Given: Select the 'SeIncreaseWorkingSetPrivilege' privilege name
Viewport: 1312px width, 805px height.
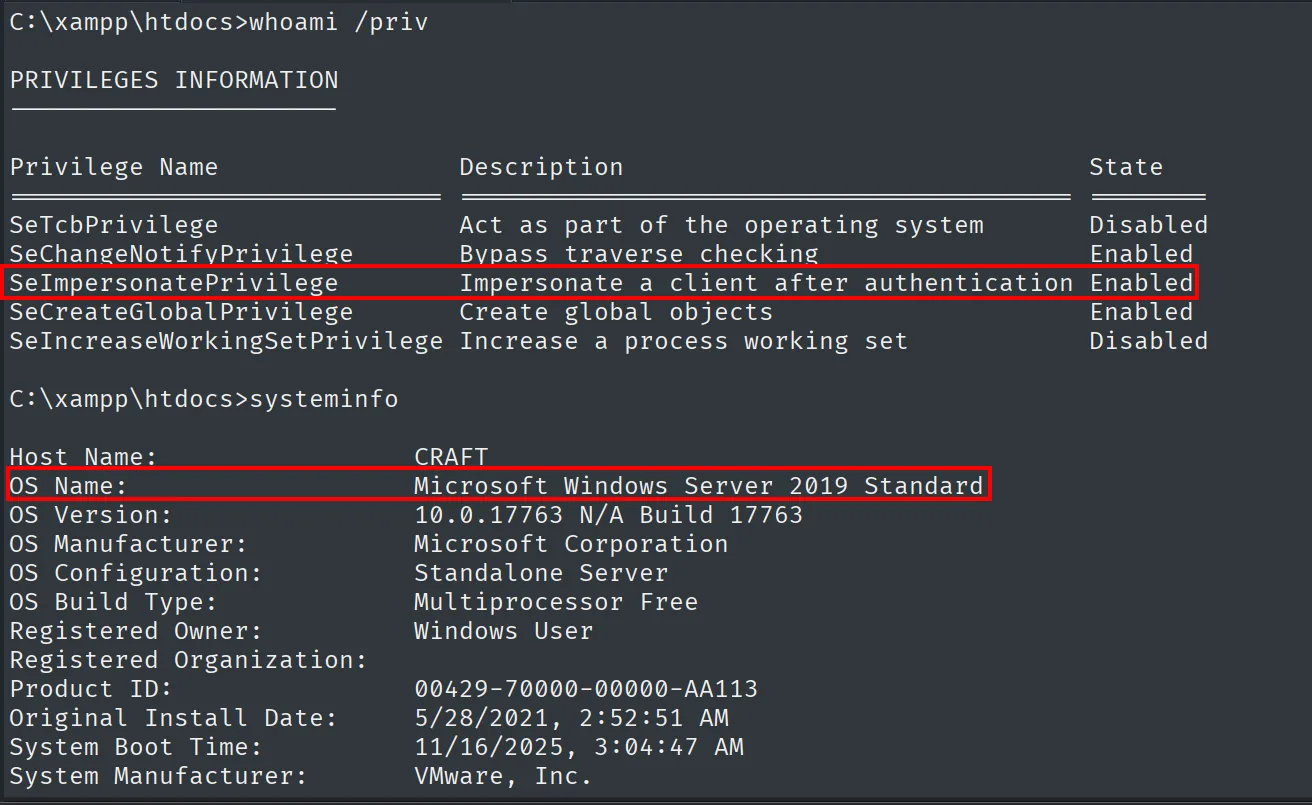Looking at the screenshot, I should click(226, 341).
